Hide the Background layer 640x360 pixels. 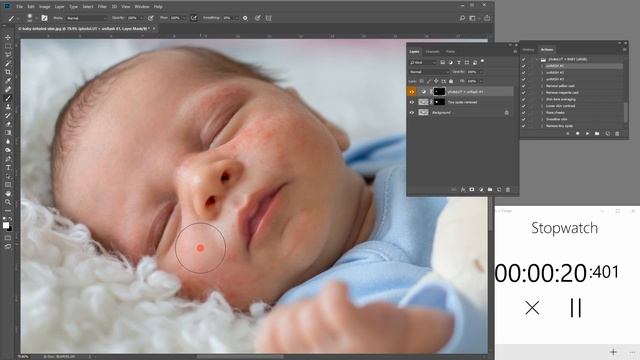pos(412,112)
